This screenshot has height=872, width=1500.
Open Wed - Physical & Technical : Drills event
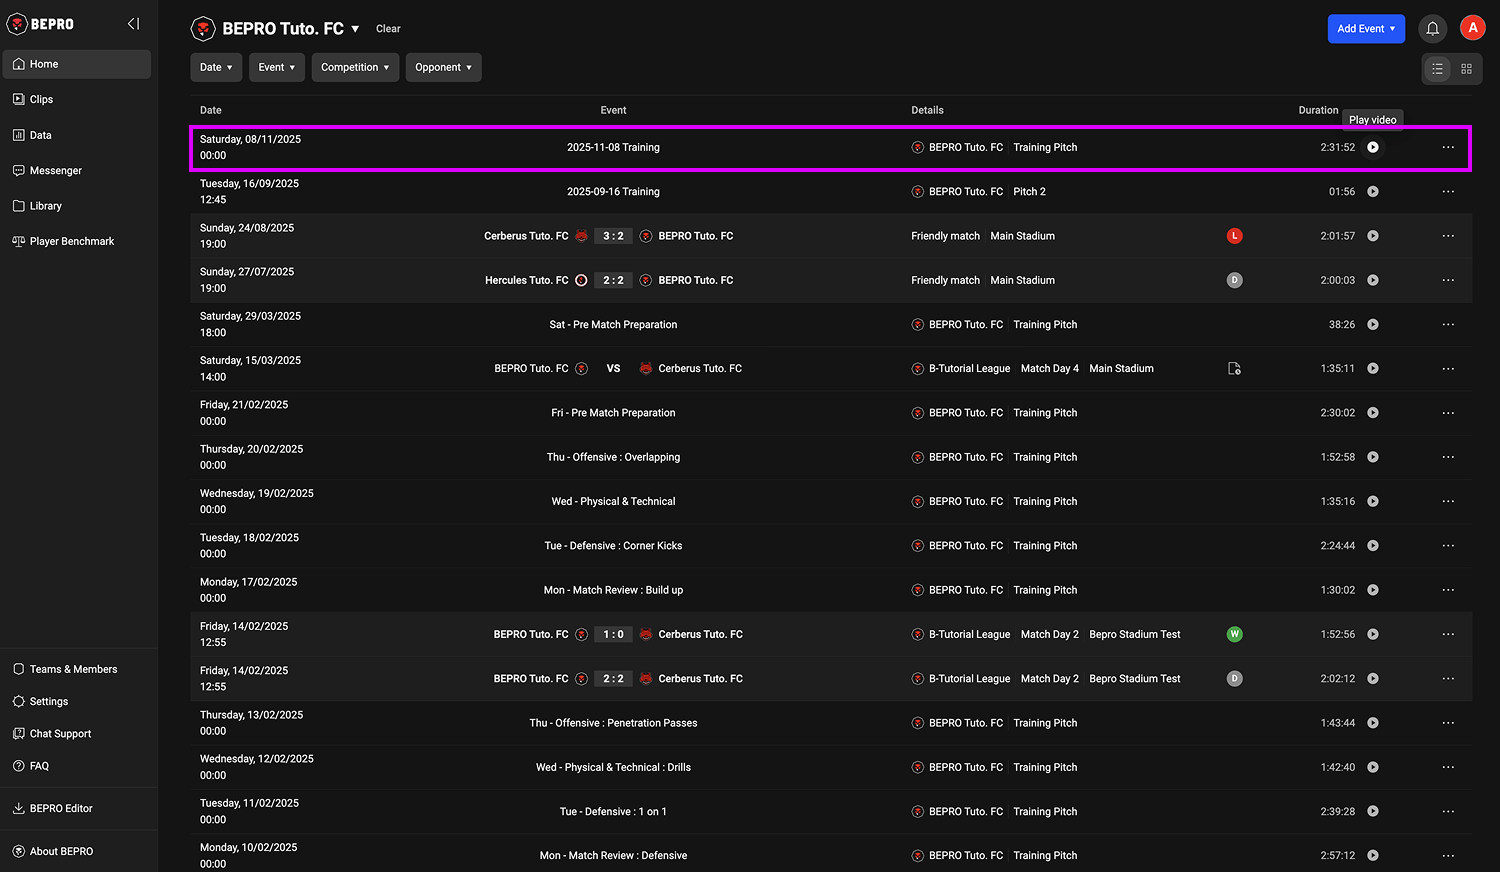(613, 767)
